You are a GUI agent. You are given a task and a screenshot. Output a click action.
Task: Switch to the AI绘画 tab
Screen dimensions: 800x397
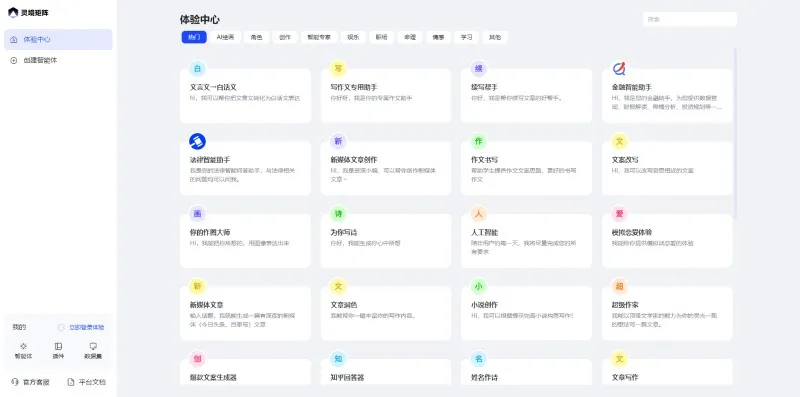[225, 37]
